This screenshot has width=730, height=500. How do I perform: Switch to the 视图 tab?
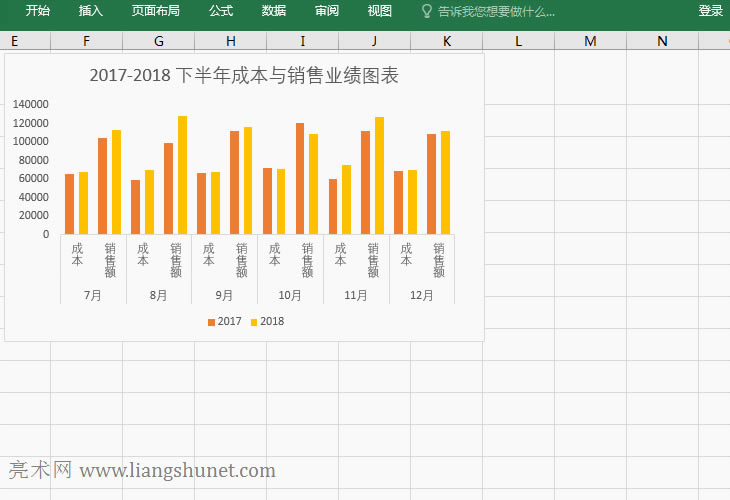(380, 11)
